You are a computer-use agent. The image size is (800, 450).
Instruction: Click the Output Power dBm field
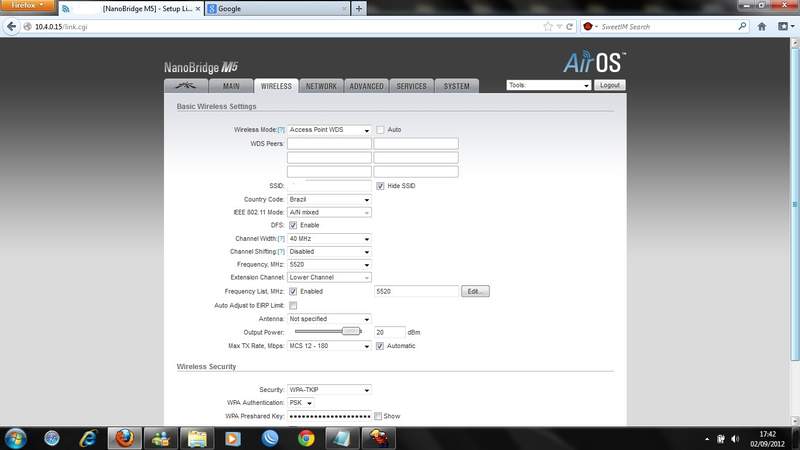pos(390,332)
